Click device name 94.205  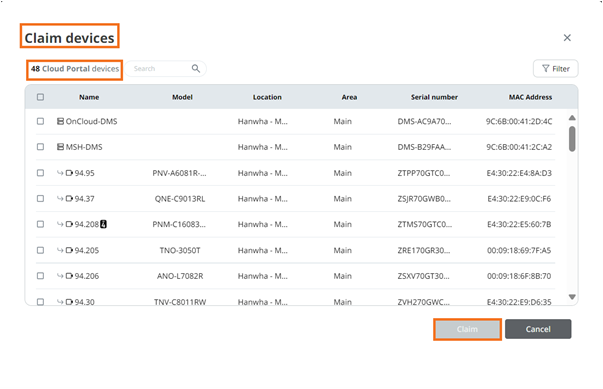tap(87, 250)
